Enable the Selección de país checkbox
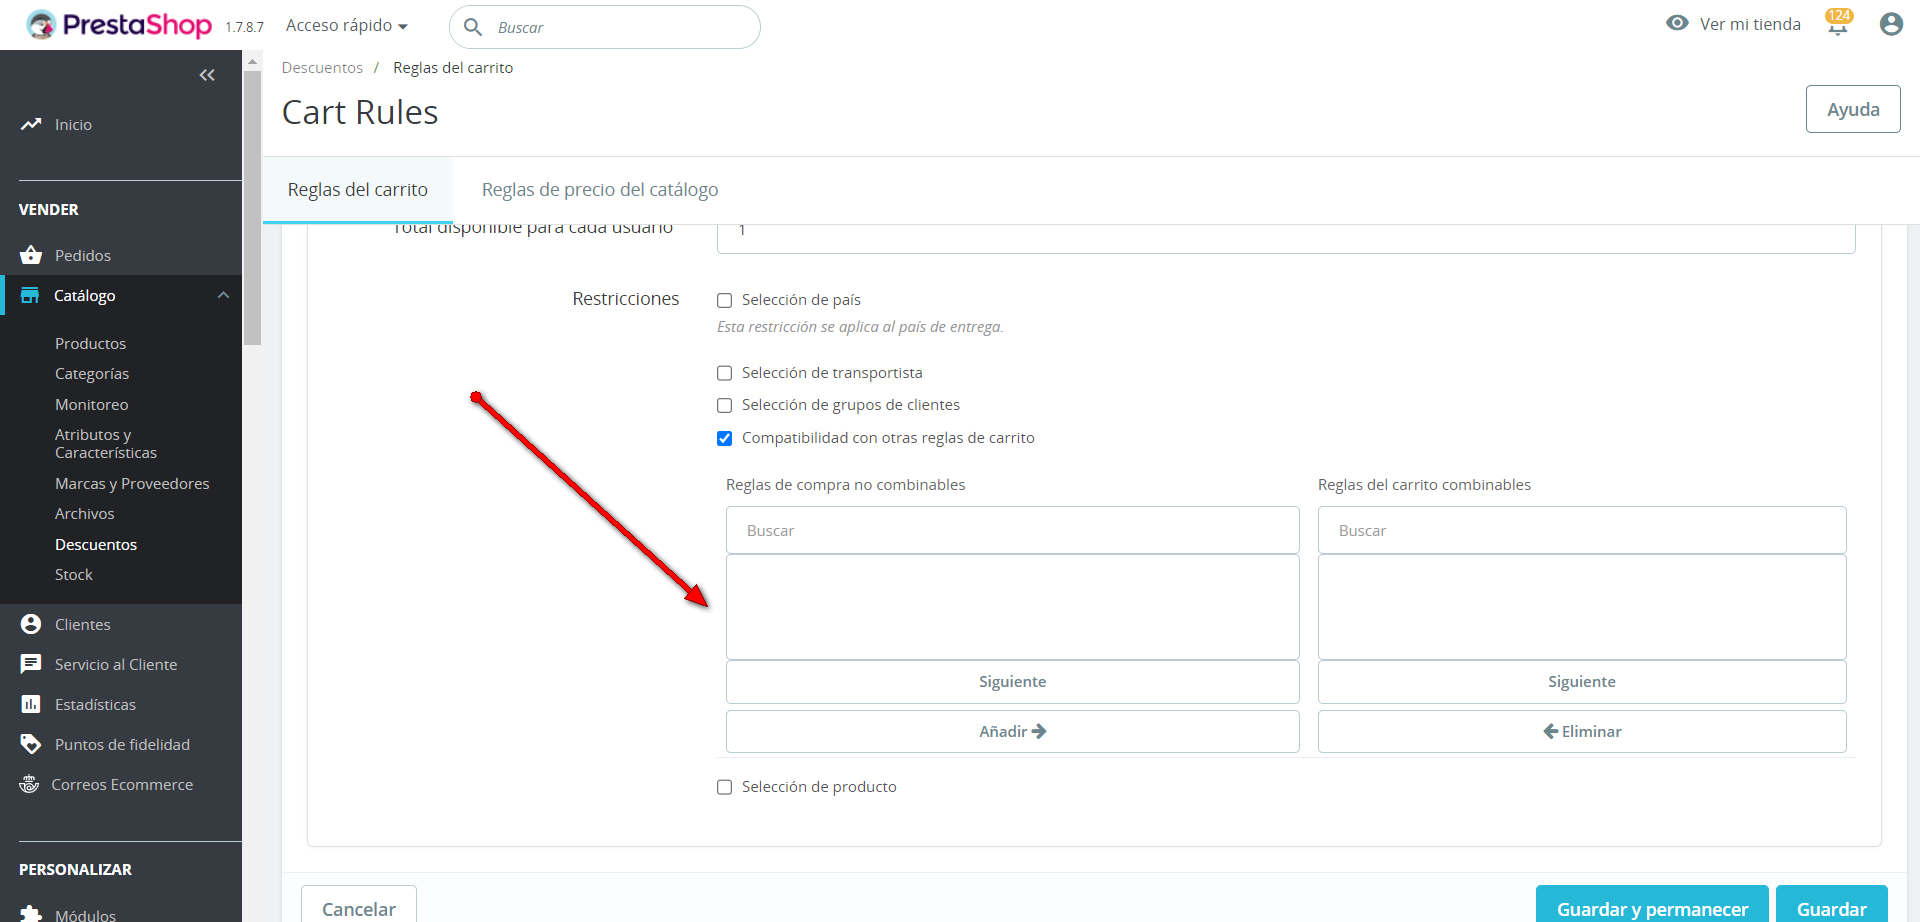 coord(725,300)
